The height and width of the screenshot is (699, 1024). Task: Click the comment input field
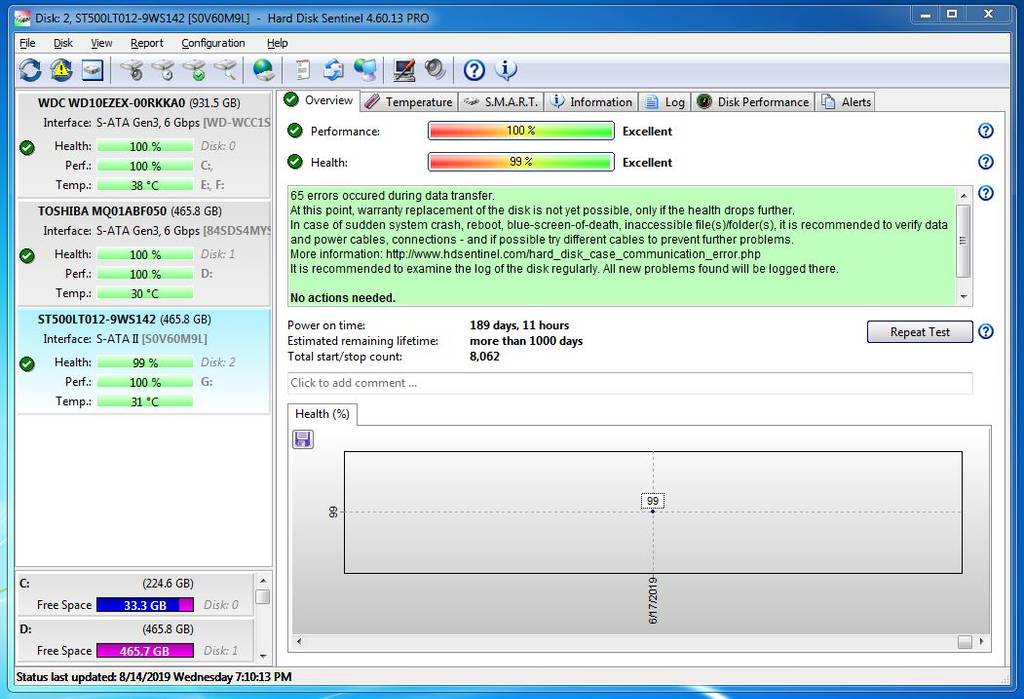(x=629, y=383)
